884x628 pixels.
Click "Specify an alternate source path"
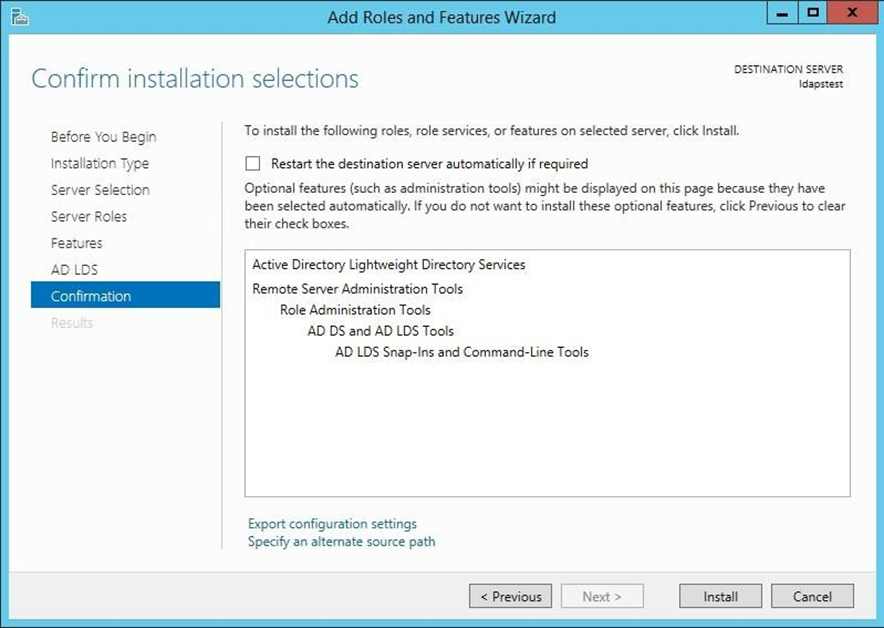tap(340, 541)
